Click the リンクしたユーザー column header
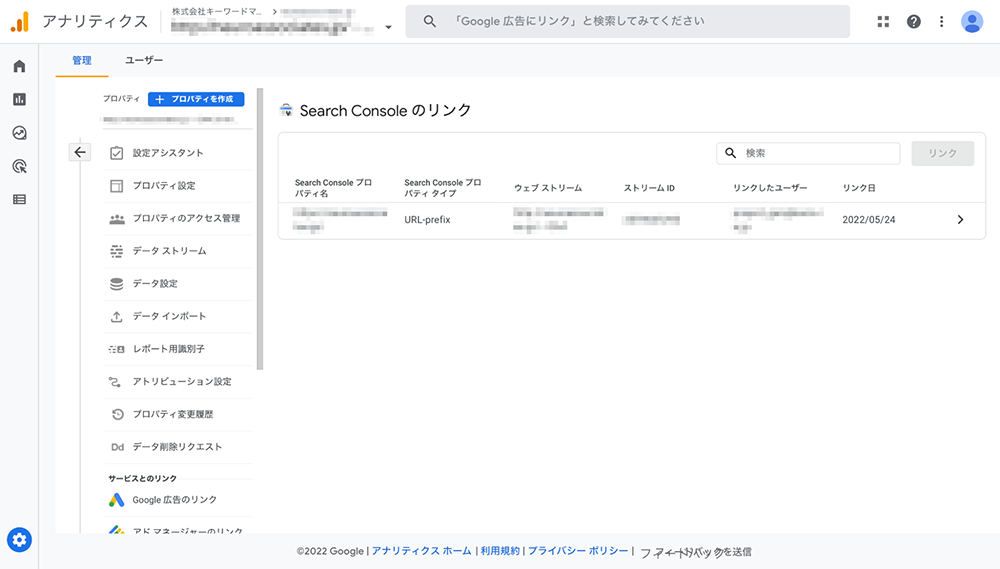The height and width of the screenshot is (569, 1000). click(x=770, y=188)
